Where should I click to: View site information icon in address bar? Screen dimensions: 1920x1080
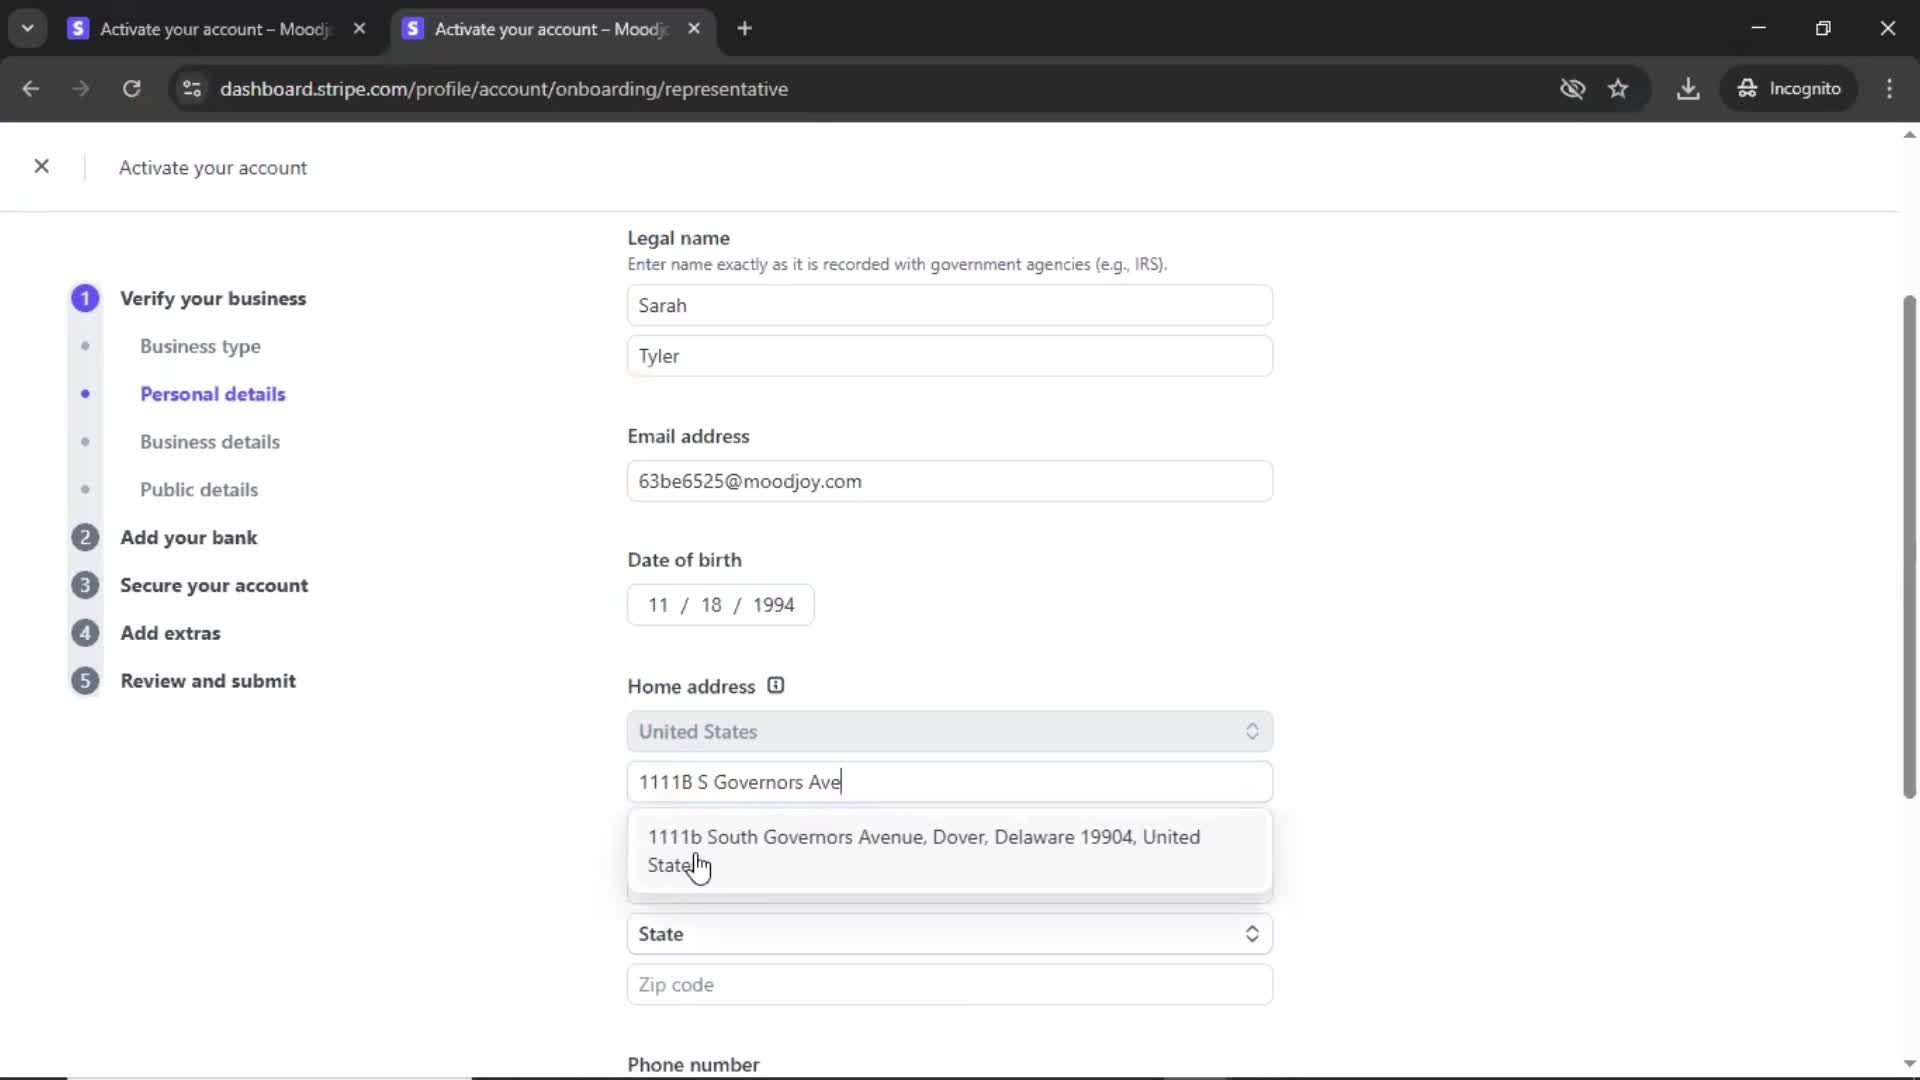[192, 88]
